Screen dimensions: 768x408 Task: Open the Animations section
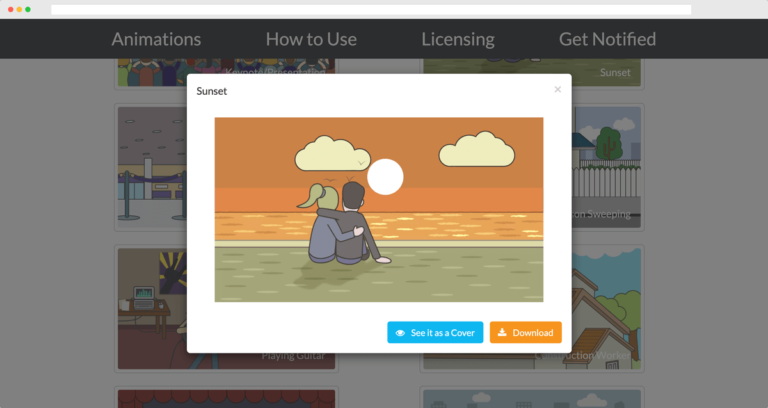point(156,39)
